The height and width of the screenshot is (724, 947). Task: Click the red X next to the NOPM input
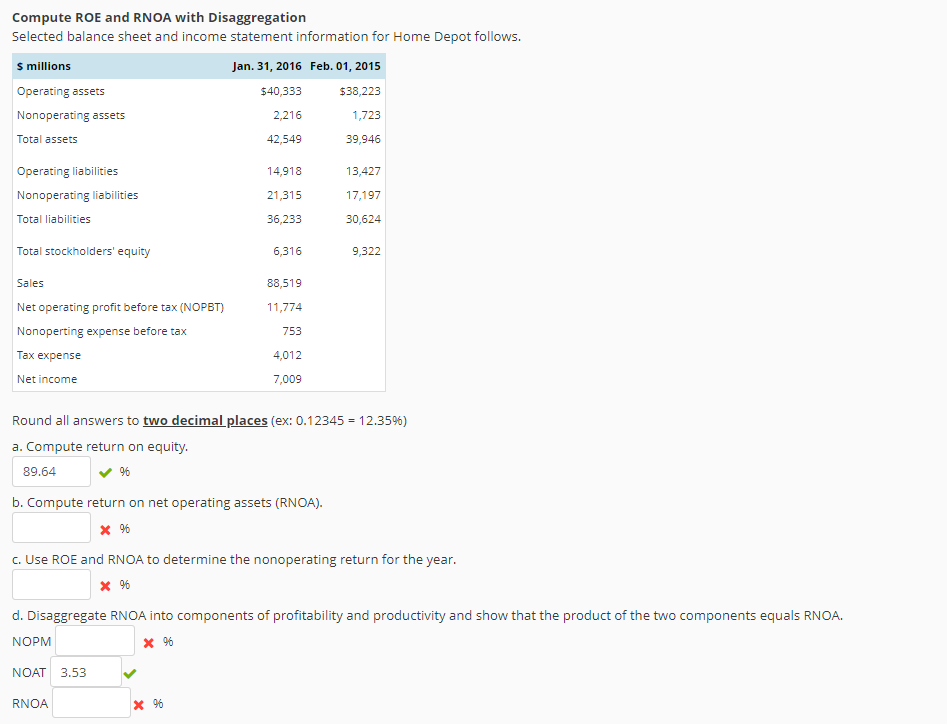[x=150, y=641]
